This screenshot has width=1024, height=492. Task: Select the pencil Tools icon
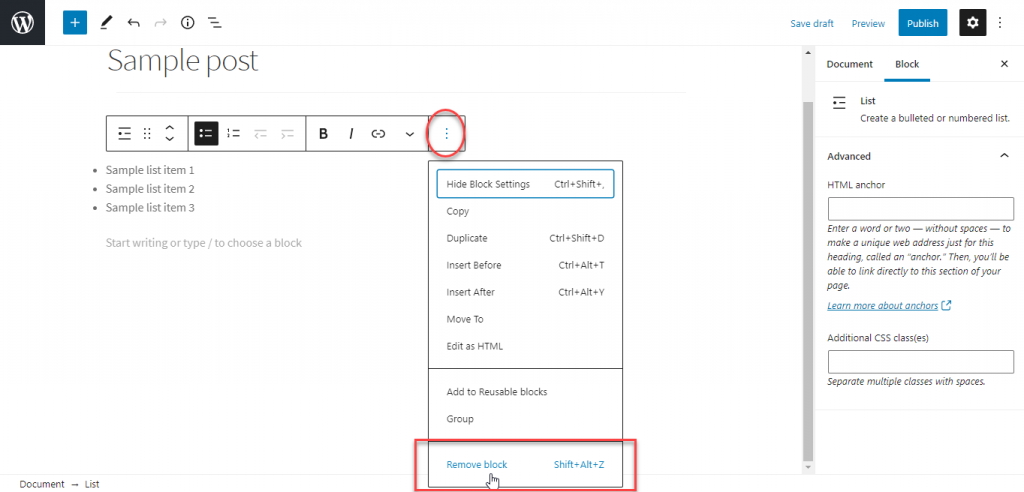pos(106,23)
